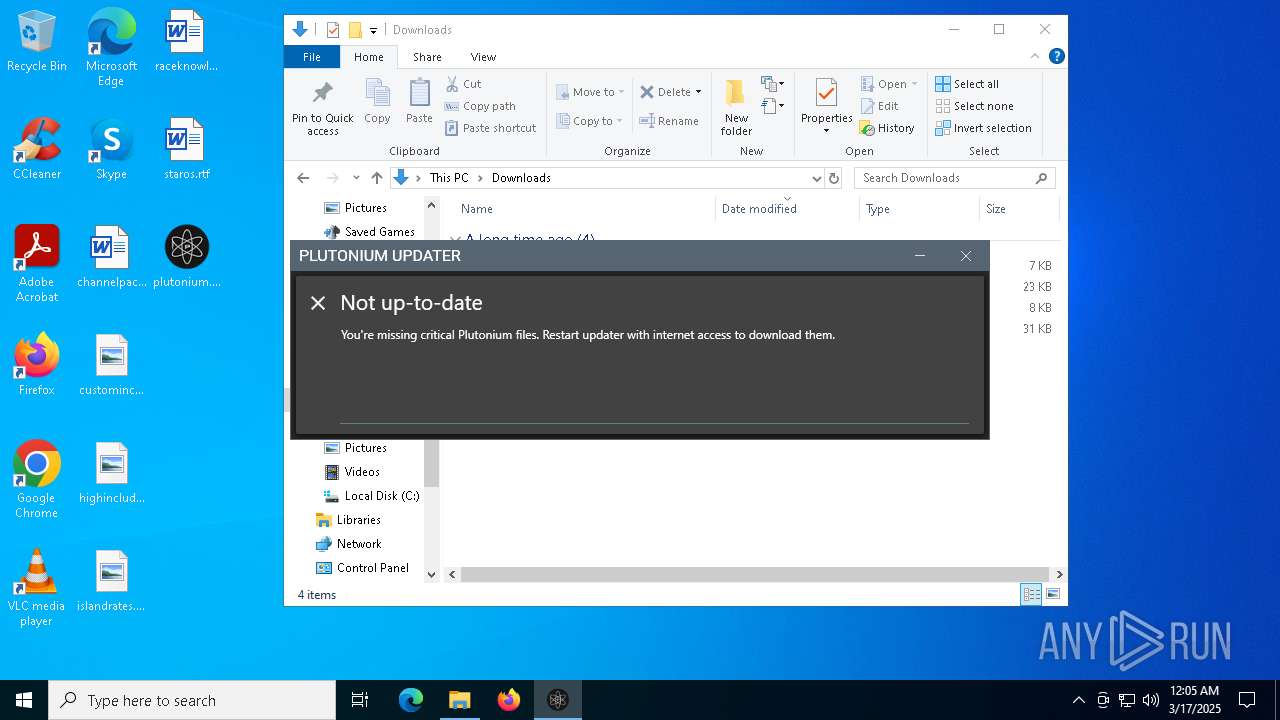Open Explorer Help icon
The width and height of the screenshot is (1280, 720).
[x=1056, y=56]
